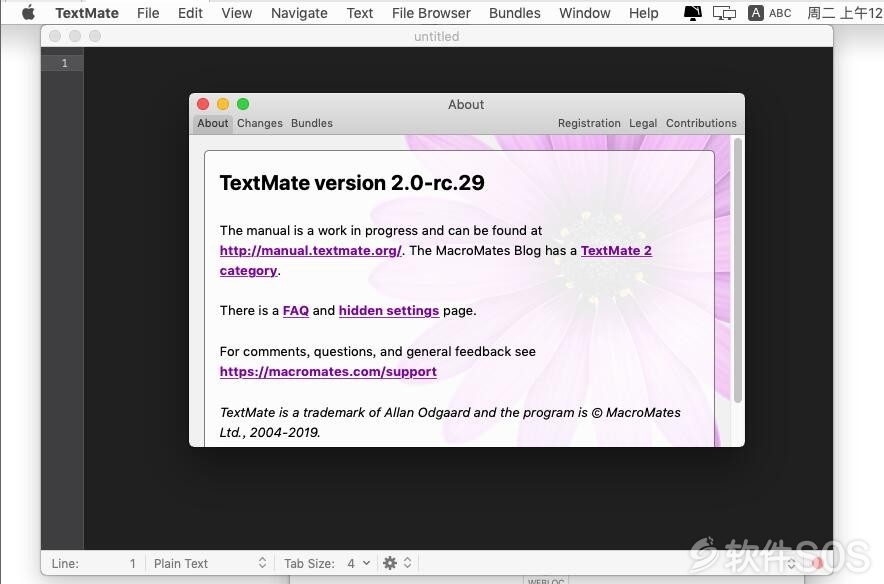Click line number 1 in the gutter
884x584 pixels.
64,63
